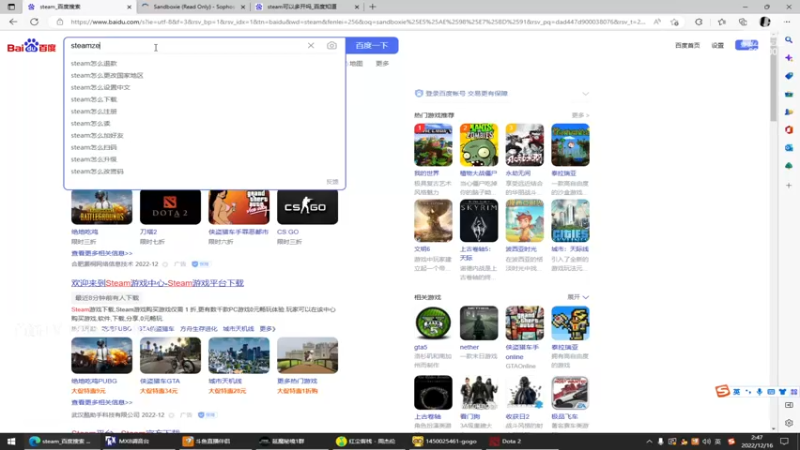
Task: Click the browser back arrow
Action: tap(13, 22)
